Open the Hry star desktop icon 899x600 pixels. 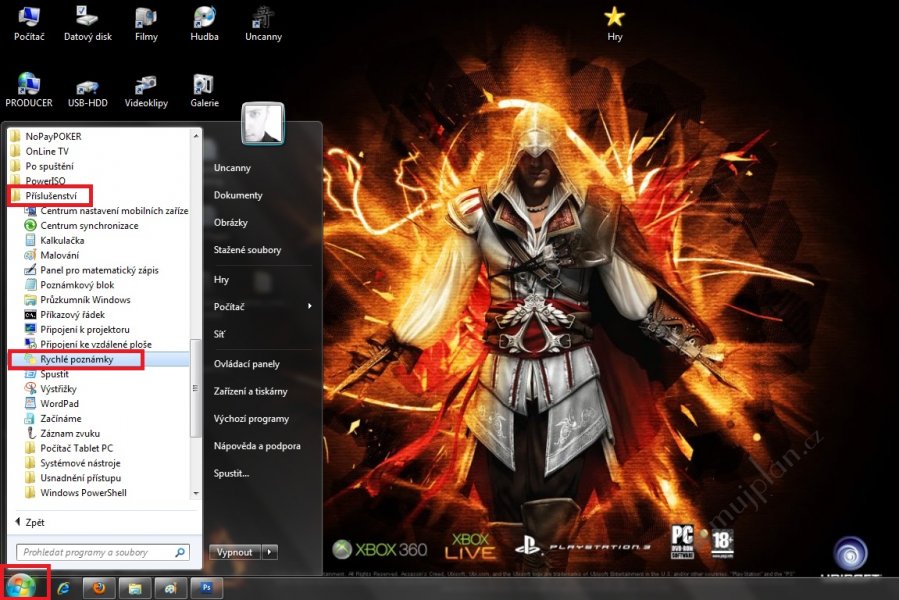pyautogui.click(x=614, y=23)
